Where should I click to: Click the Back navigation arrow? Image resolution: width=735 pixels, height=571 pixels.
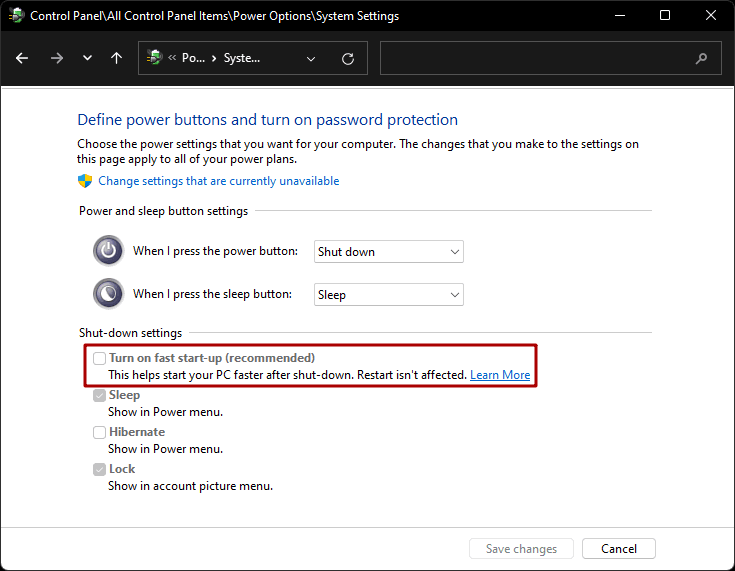pyautogui.click(x=22, y=58)
